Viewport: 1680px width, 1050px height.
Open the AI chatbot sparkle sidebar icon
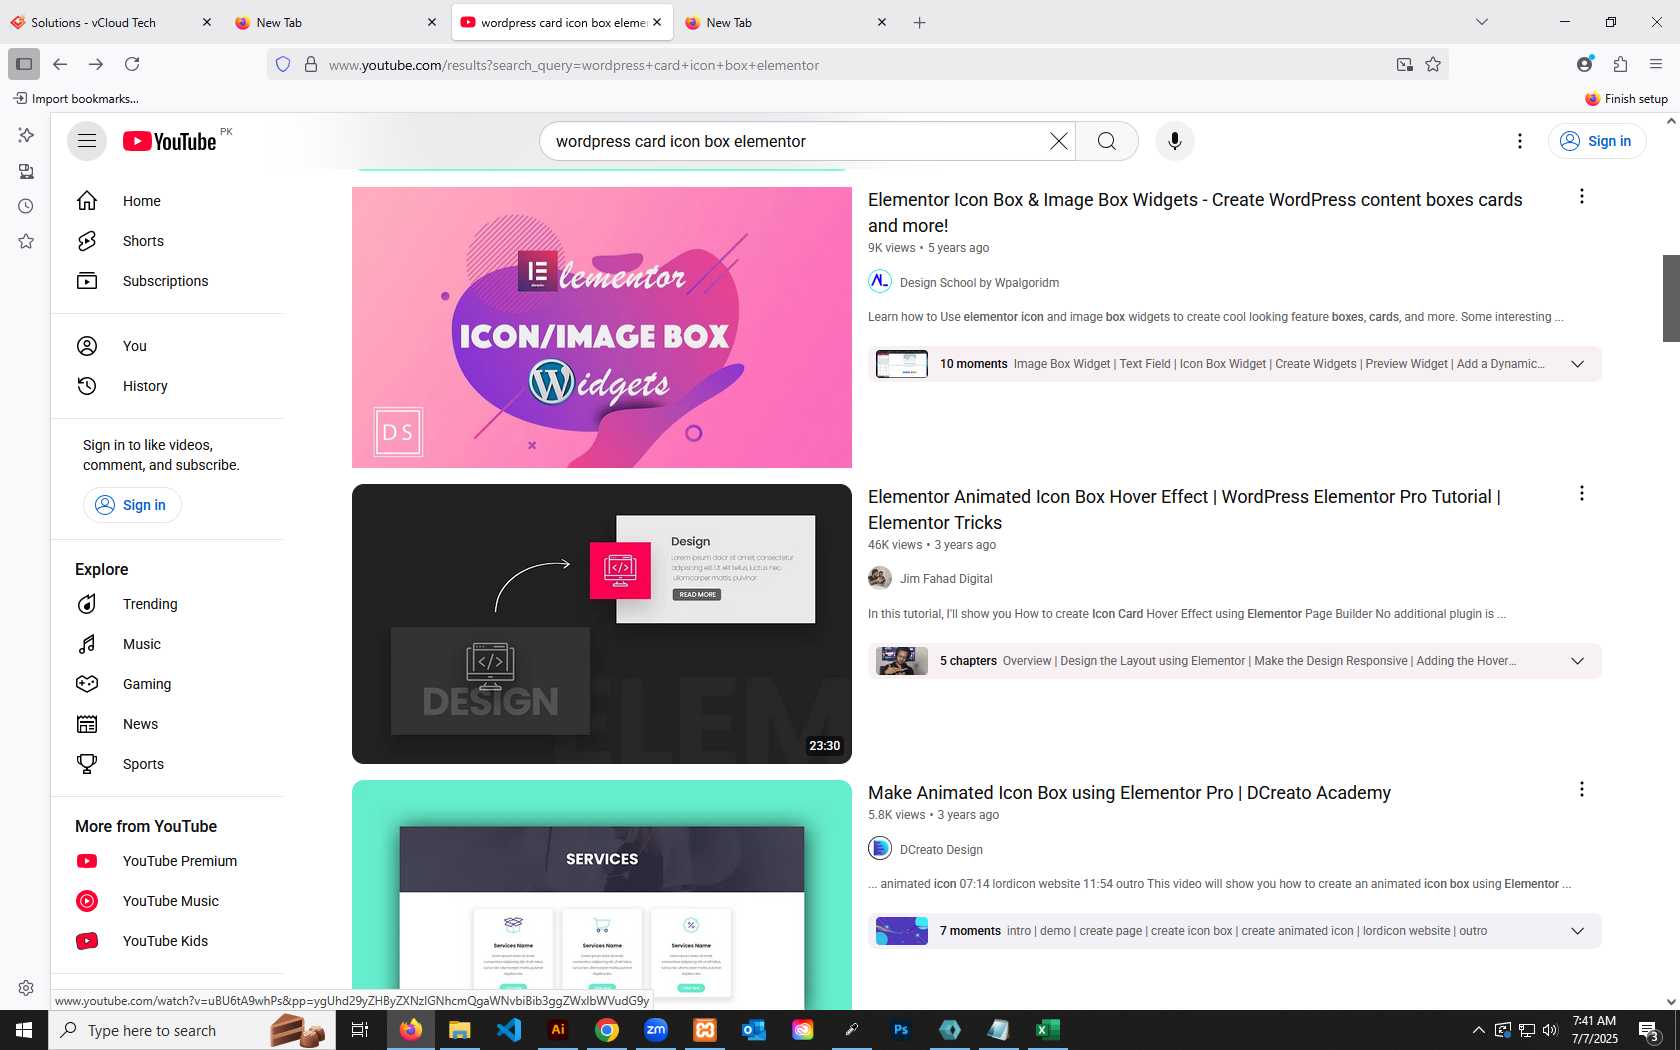pos(26,135)
